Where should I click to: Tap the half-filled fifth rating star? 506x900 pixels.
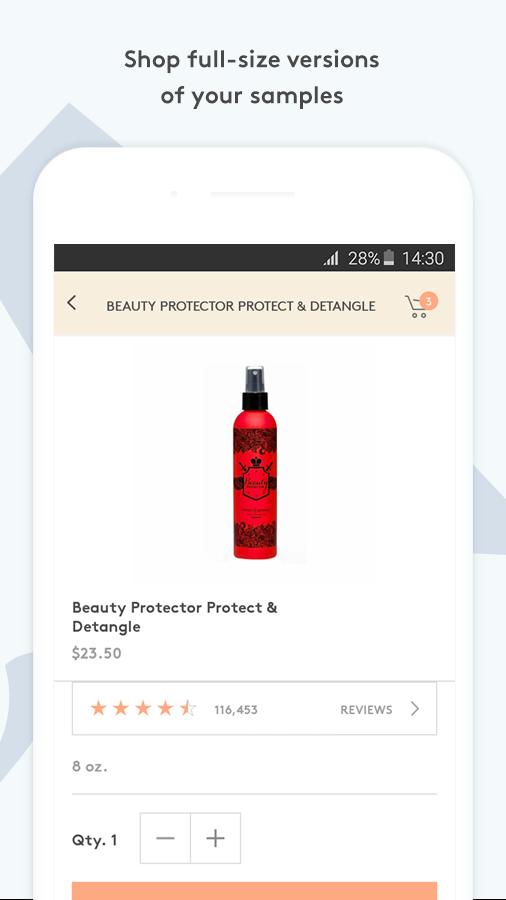(x=188, y=708)
